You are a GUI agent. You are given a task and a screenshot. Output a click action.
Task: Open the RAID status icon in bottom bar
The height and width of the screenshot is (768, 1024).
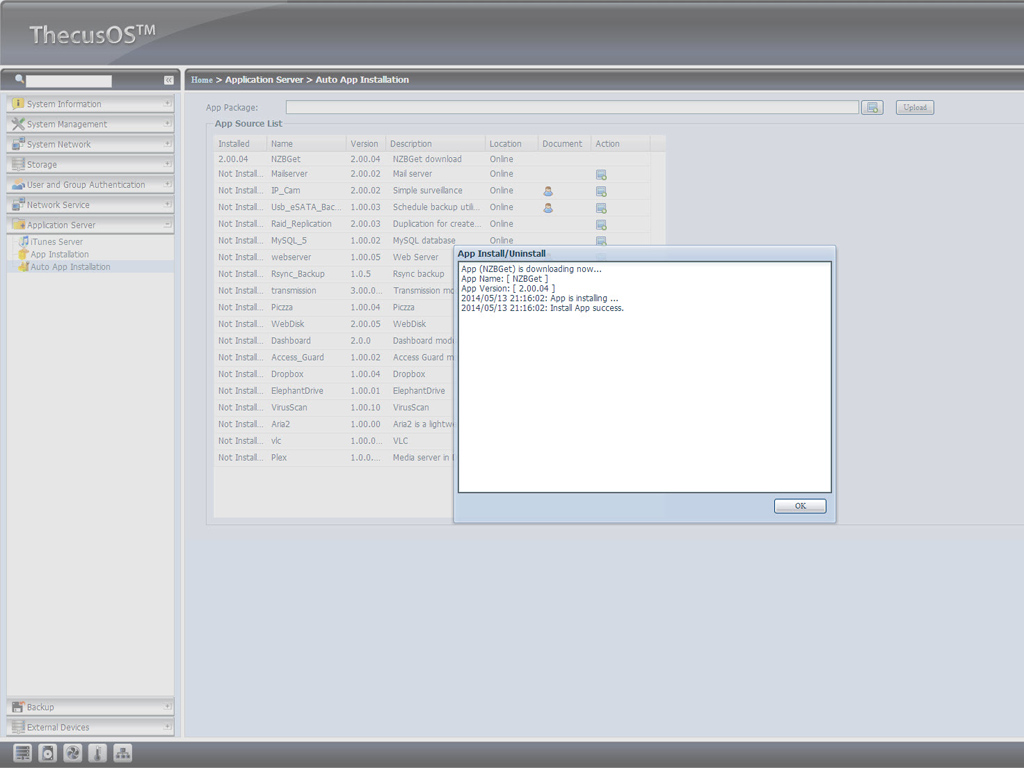tap(22, 753)
